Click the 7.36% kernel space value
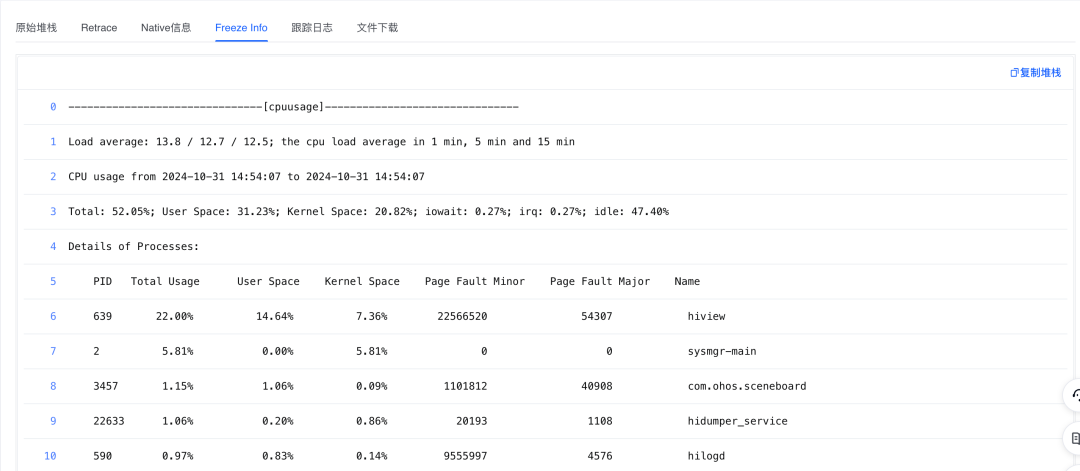 pyautogui.click(x=372, y=316)
